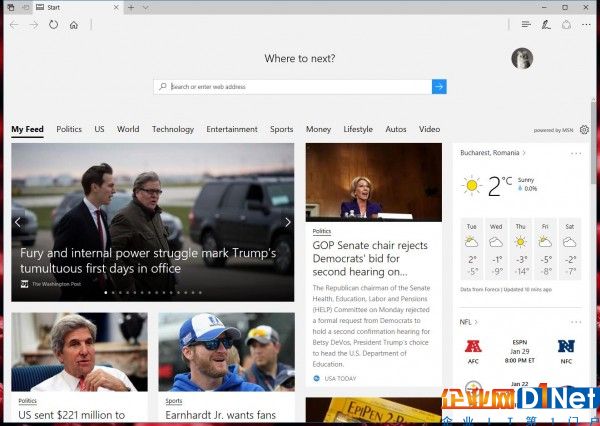600x426 pixels.
Task: Select the Tue forecast column
Action: point(471,249)
